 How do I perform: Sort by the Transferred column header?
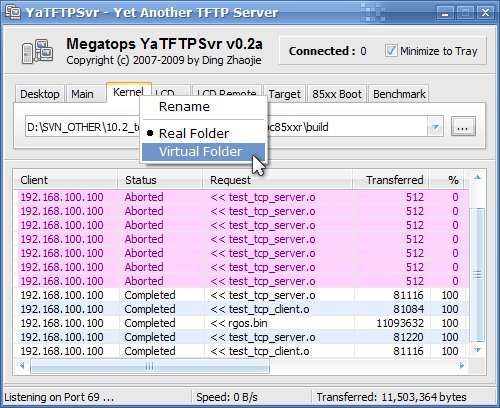(391, 180)
